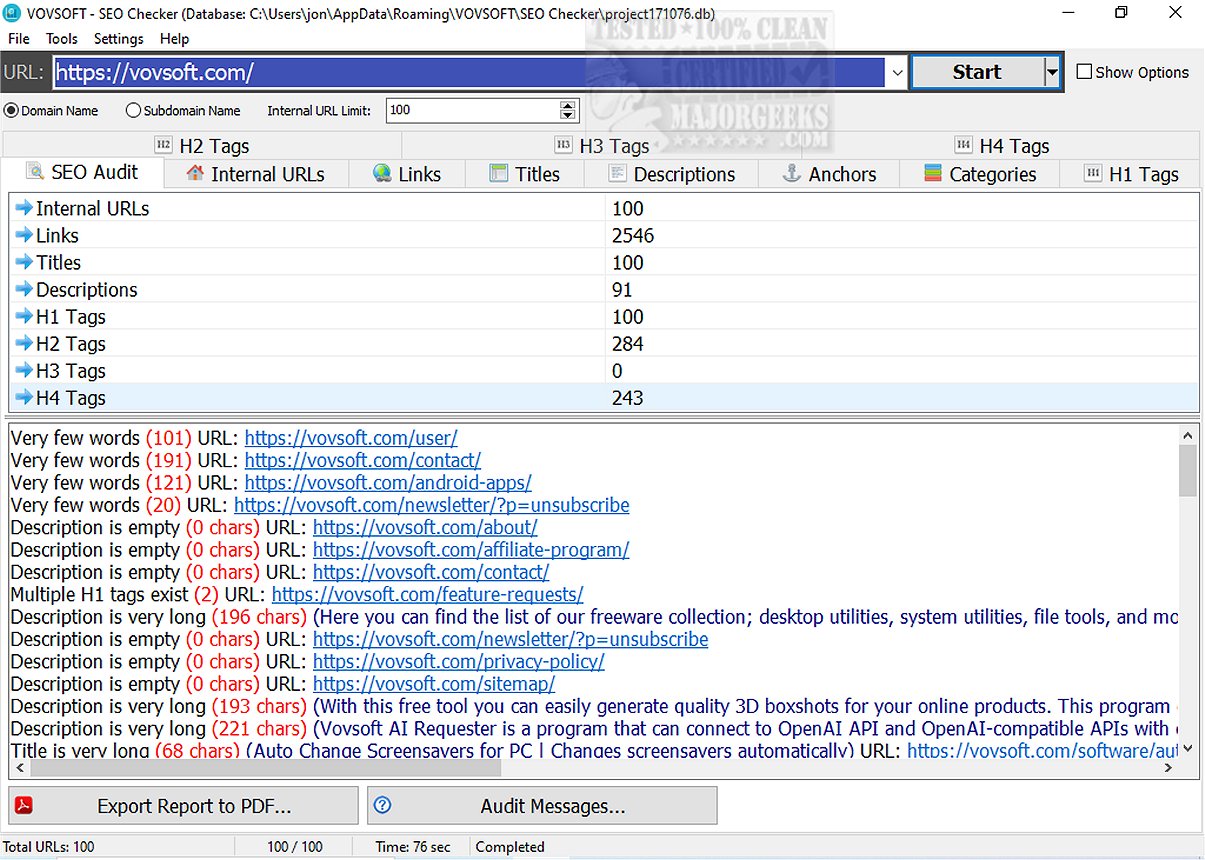Click the 'Completed' status bar text
This screenshot has height=860, width=1205.
[x=509, y=847]
